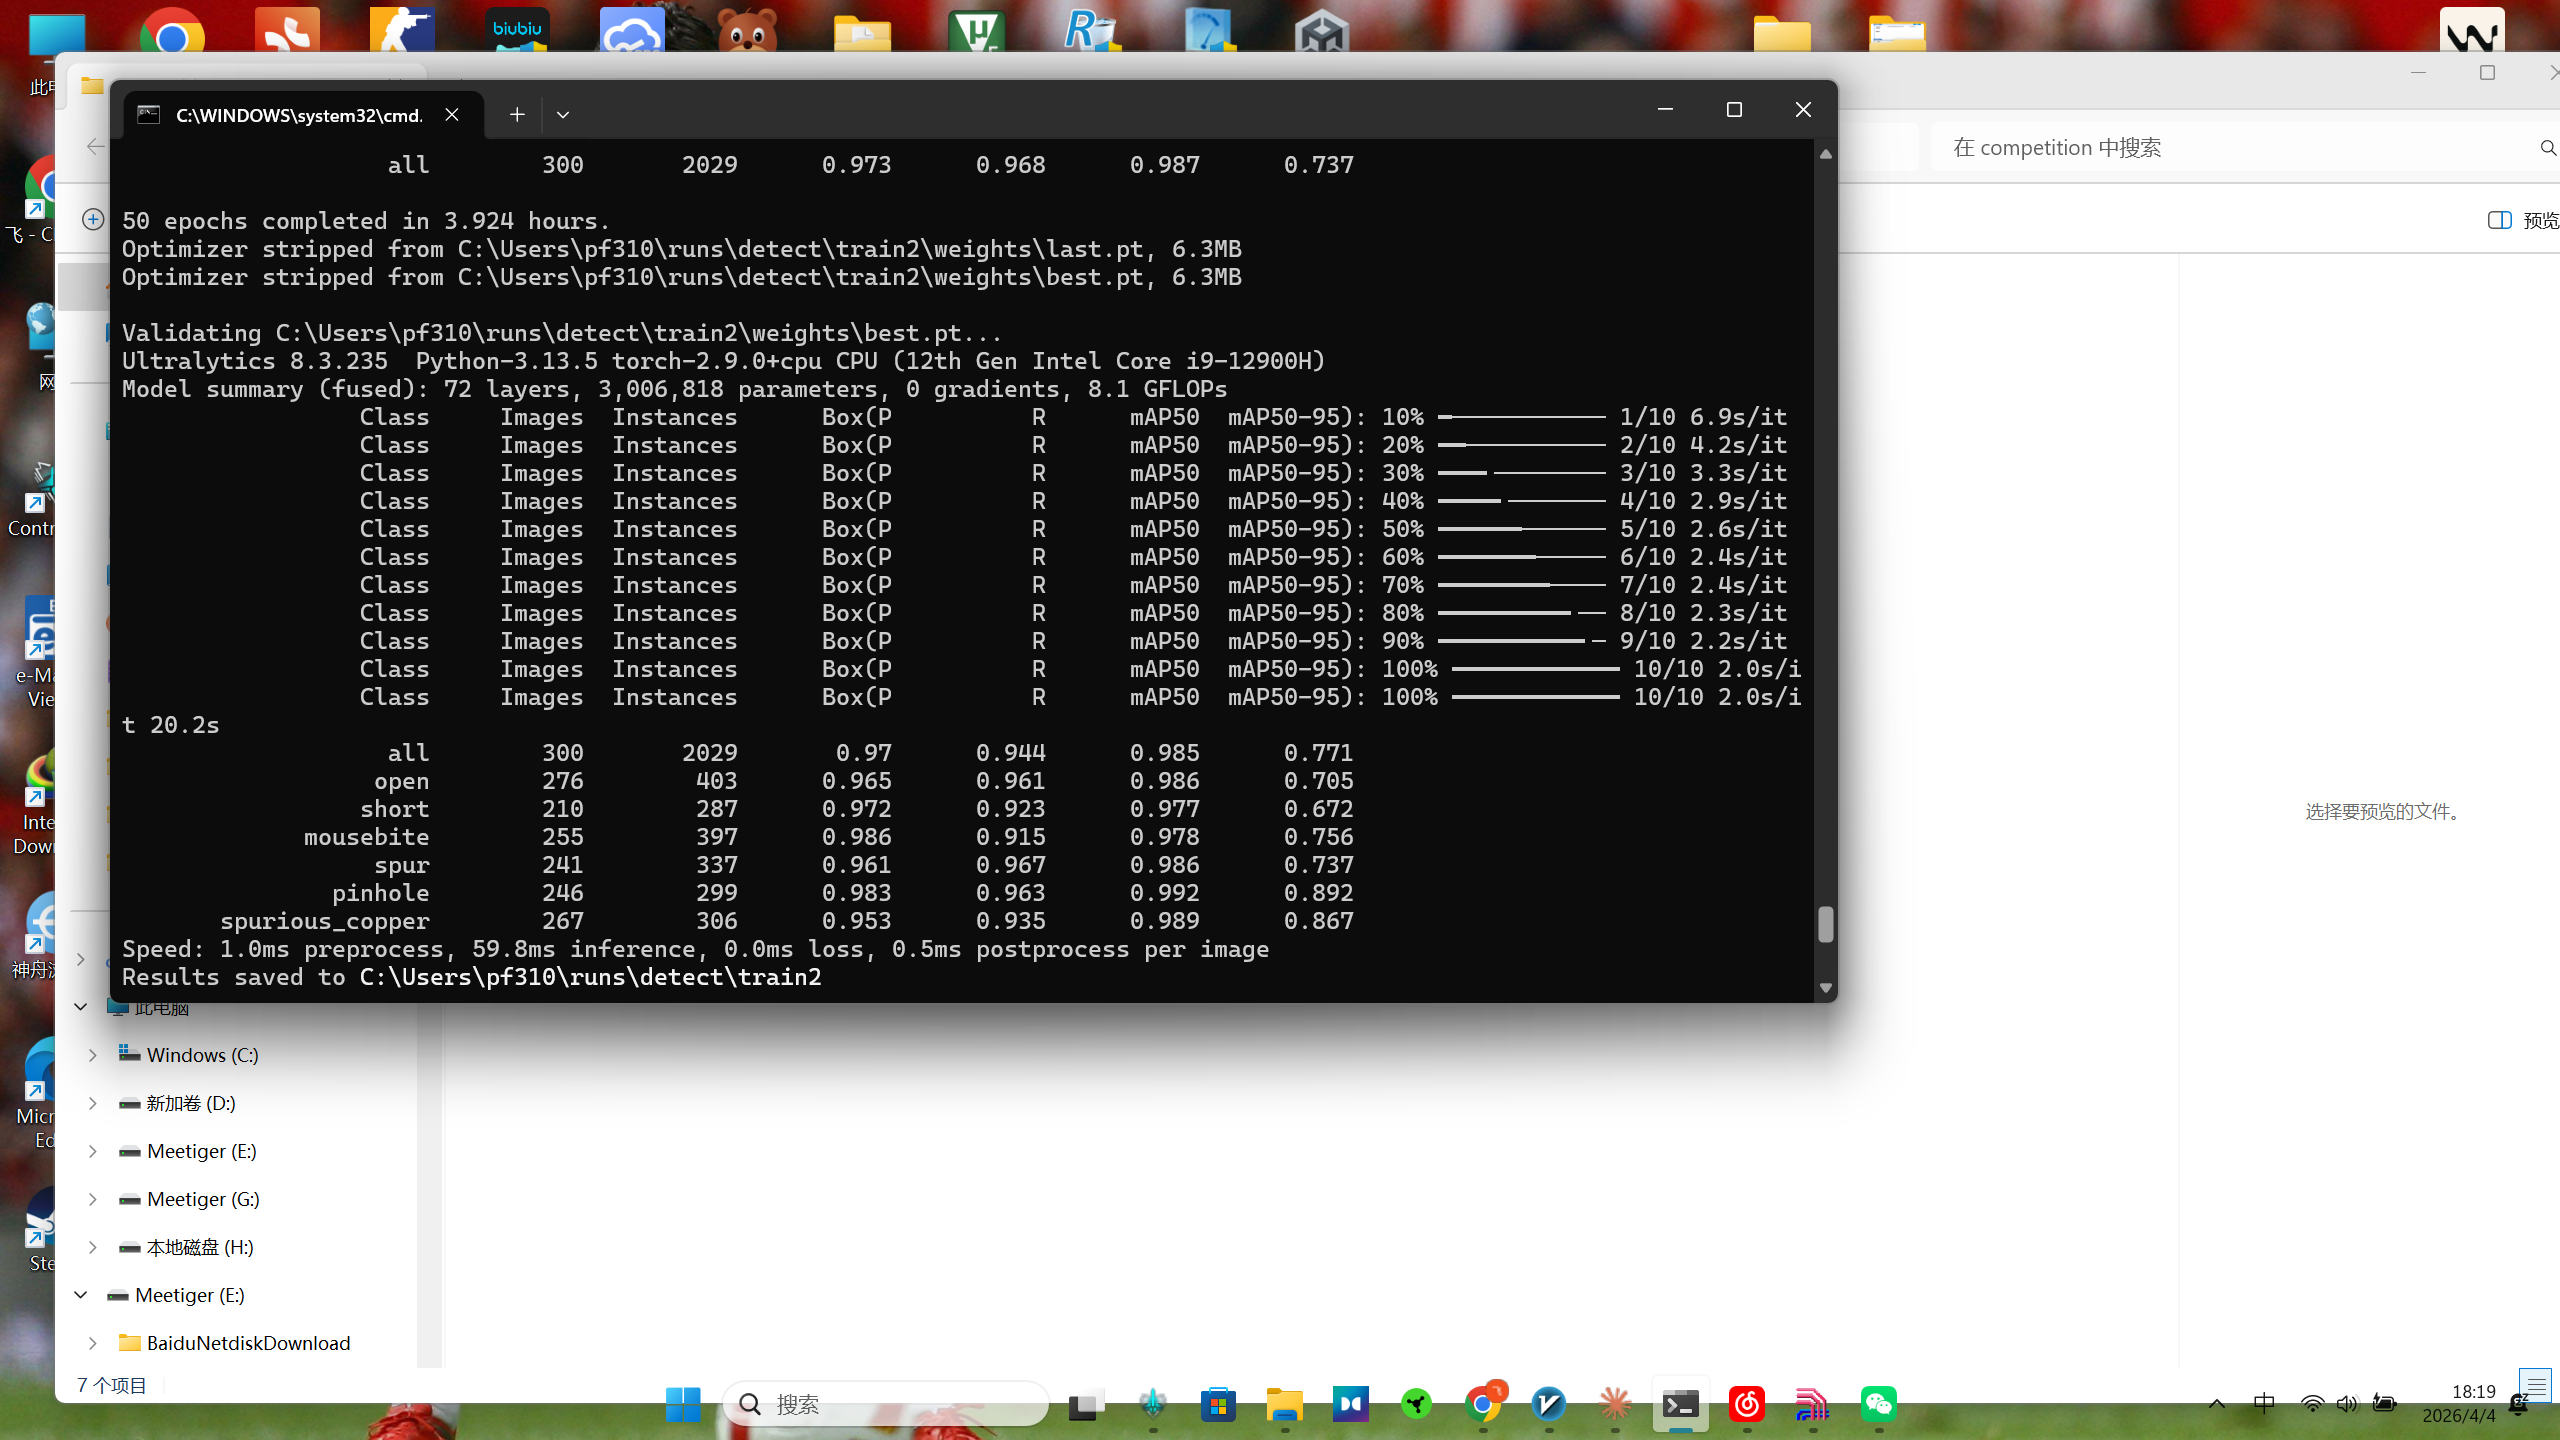Toggle the Chinese input method indicator
This screenshot has height=1440, width=2560.
click(x=2264, y=1404)
